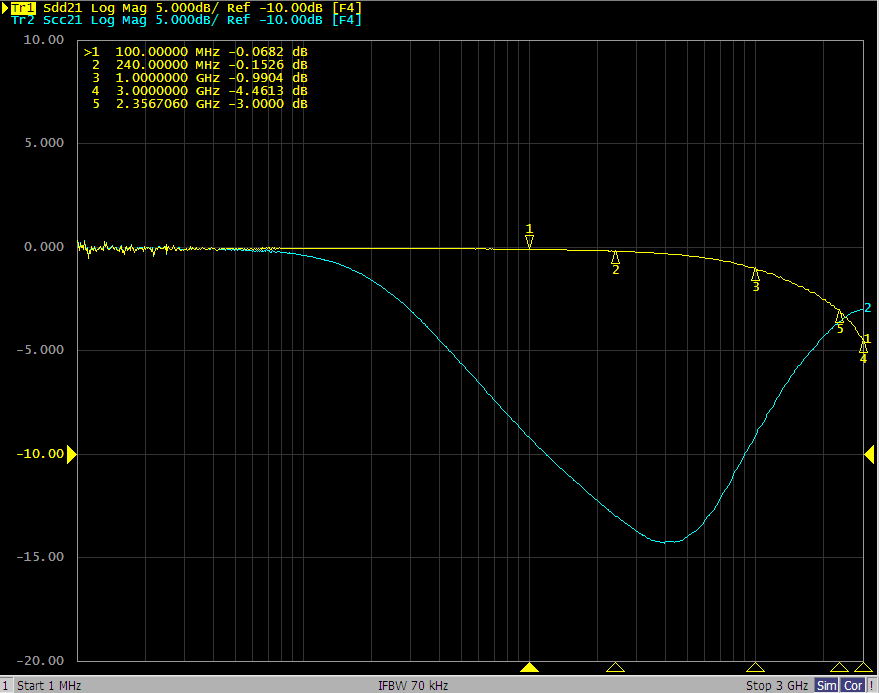This screenshot has height=693, width=879.
Task: Click the Stop 3 GHz field
Action: 776,685
